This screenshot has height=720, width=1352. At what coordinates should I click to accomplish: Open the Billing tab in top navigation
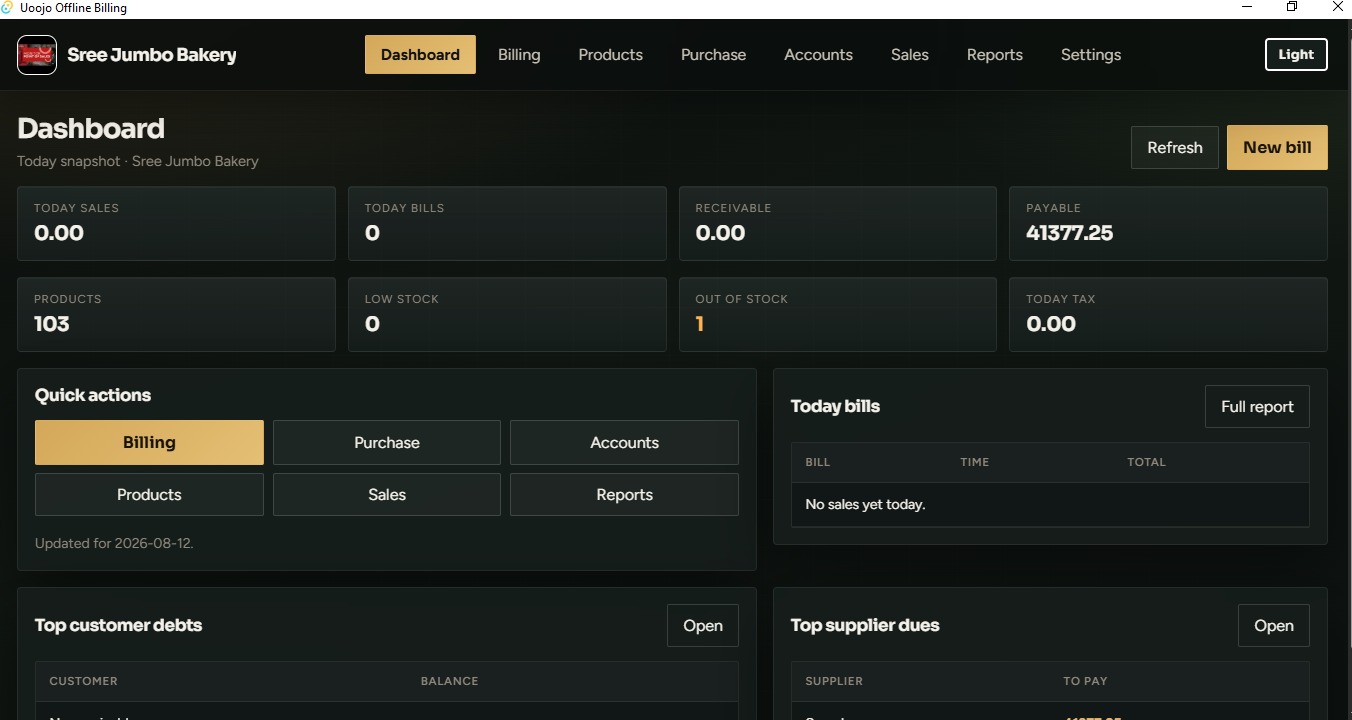point(519,55)
